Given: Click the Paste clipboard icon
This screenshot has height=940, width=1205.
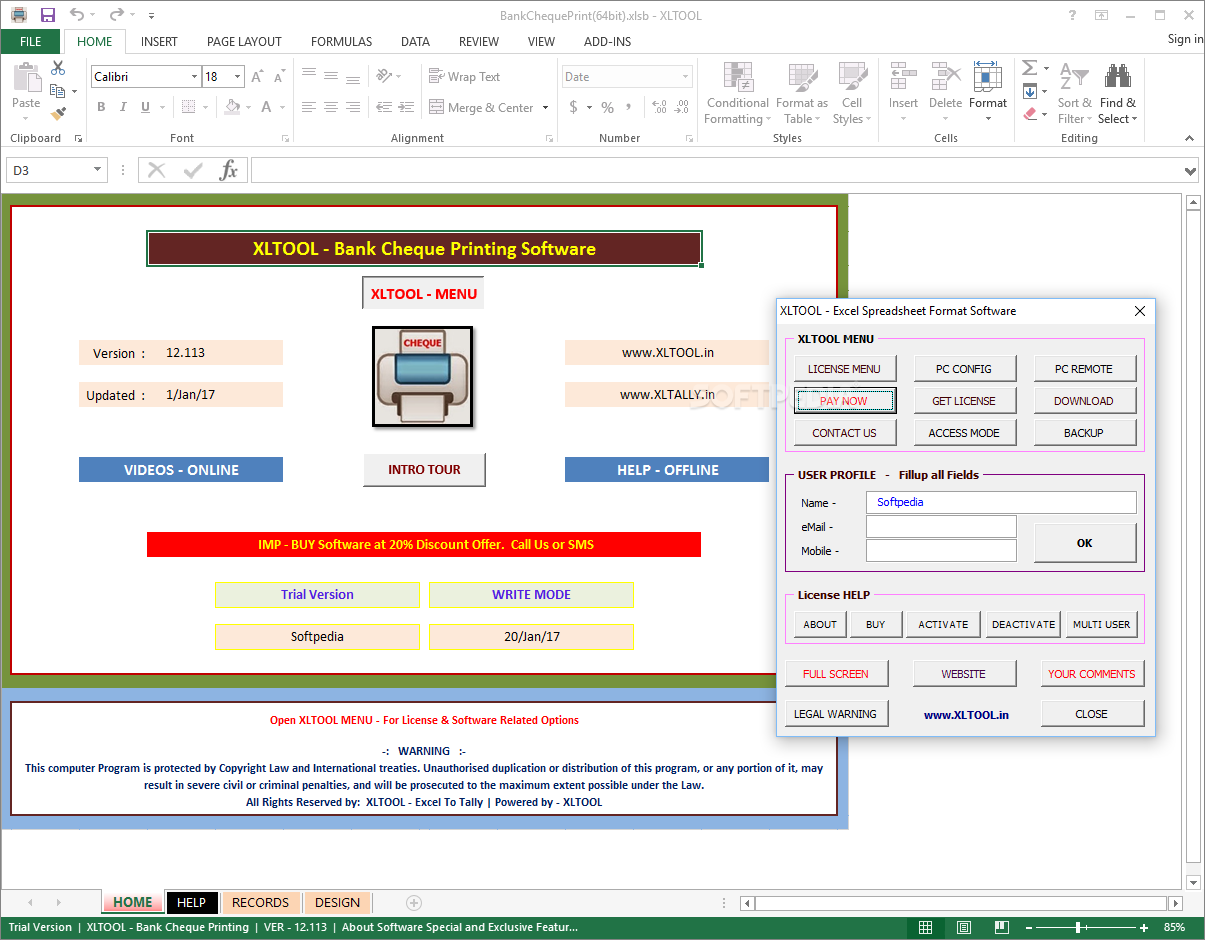Looking at the screenshot, I should pos(26,76).
